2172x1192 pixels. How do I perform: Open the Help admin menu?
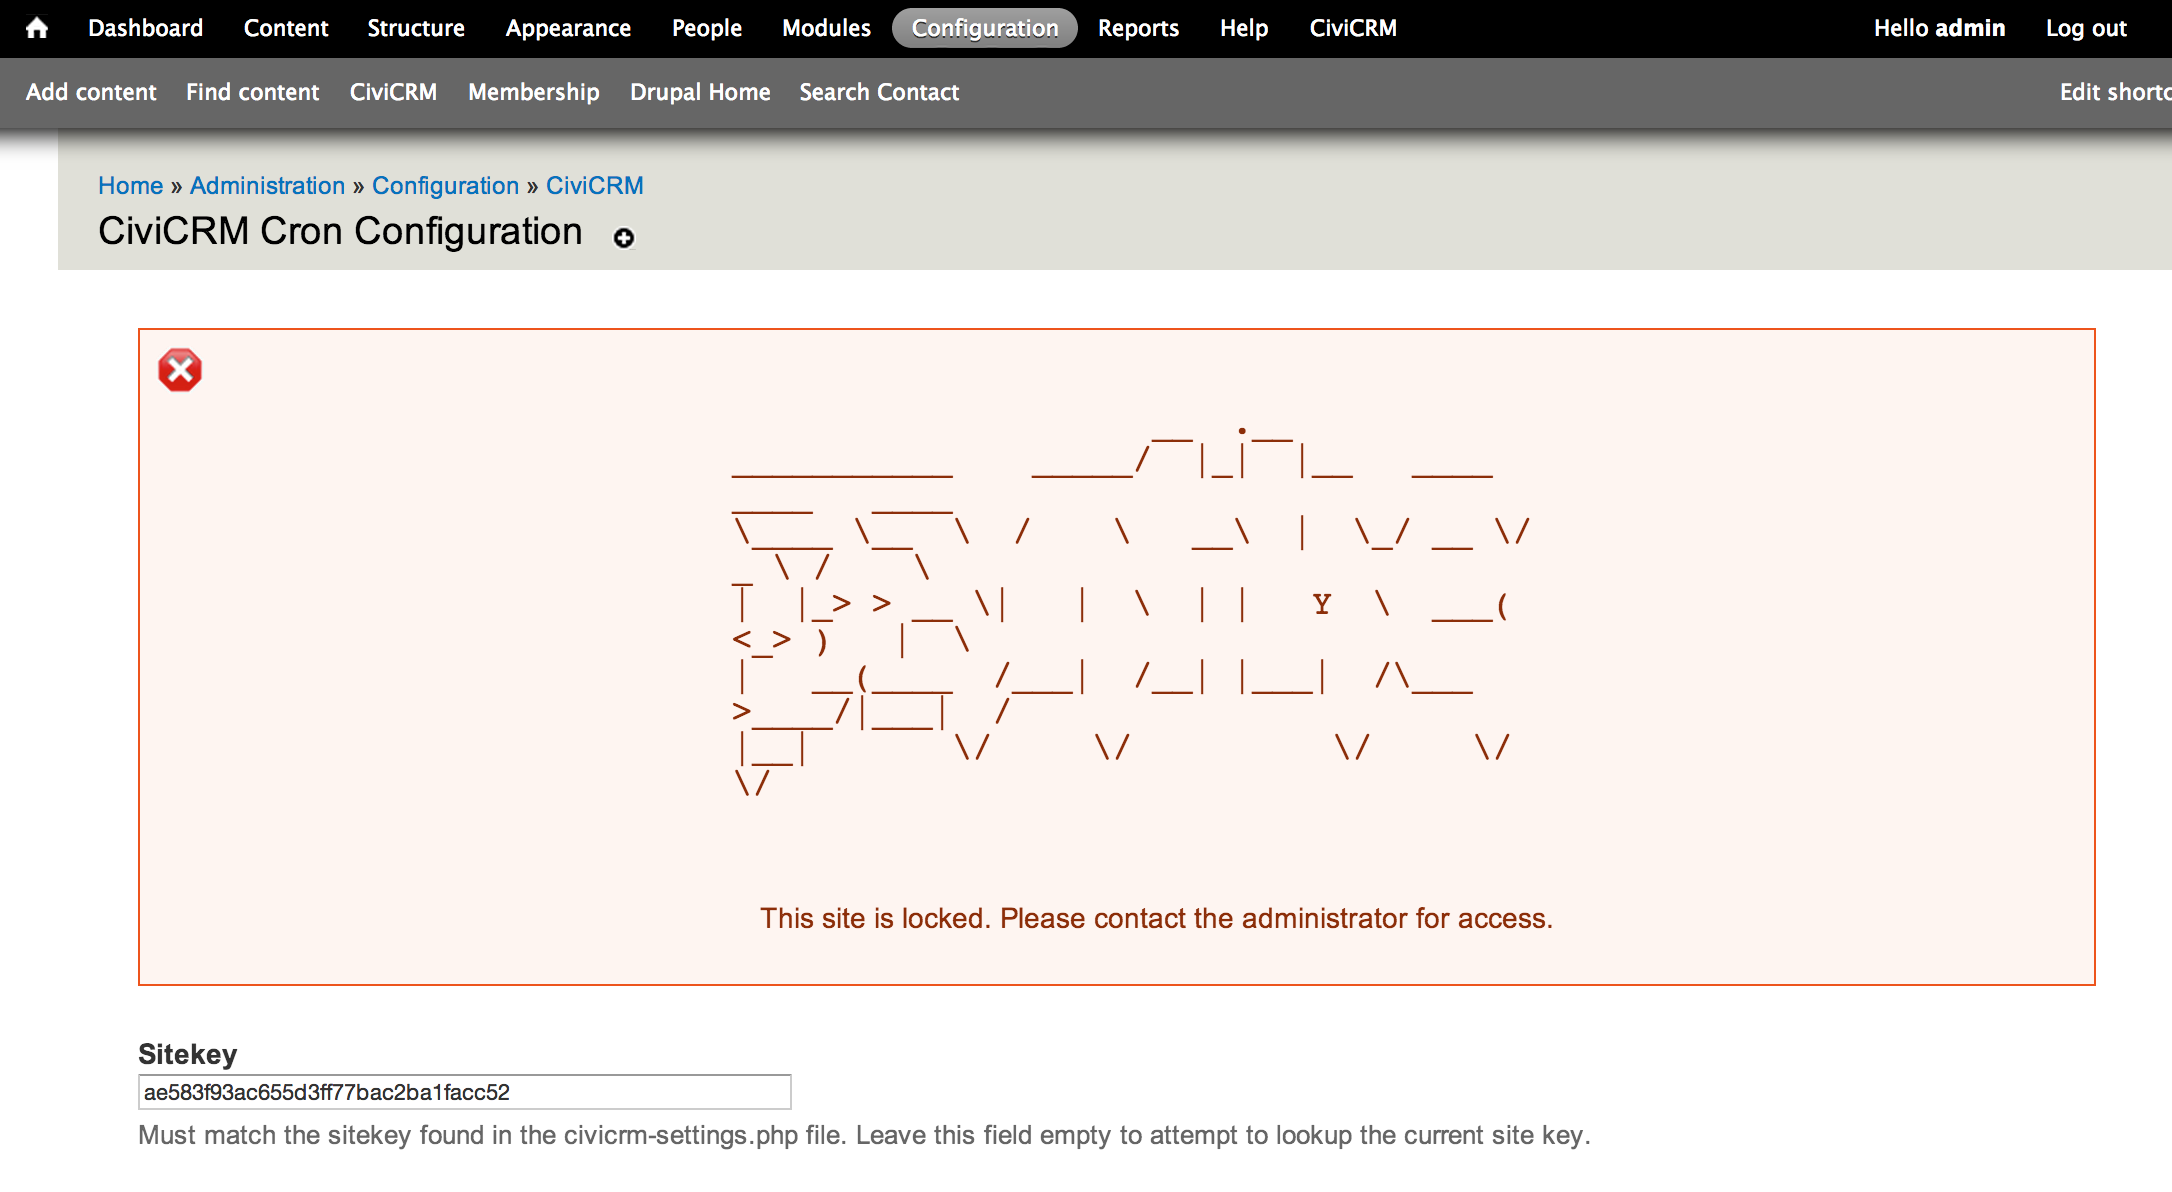(x=1244, y=28)
